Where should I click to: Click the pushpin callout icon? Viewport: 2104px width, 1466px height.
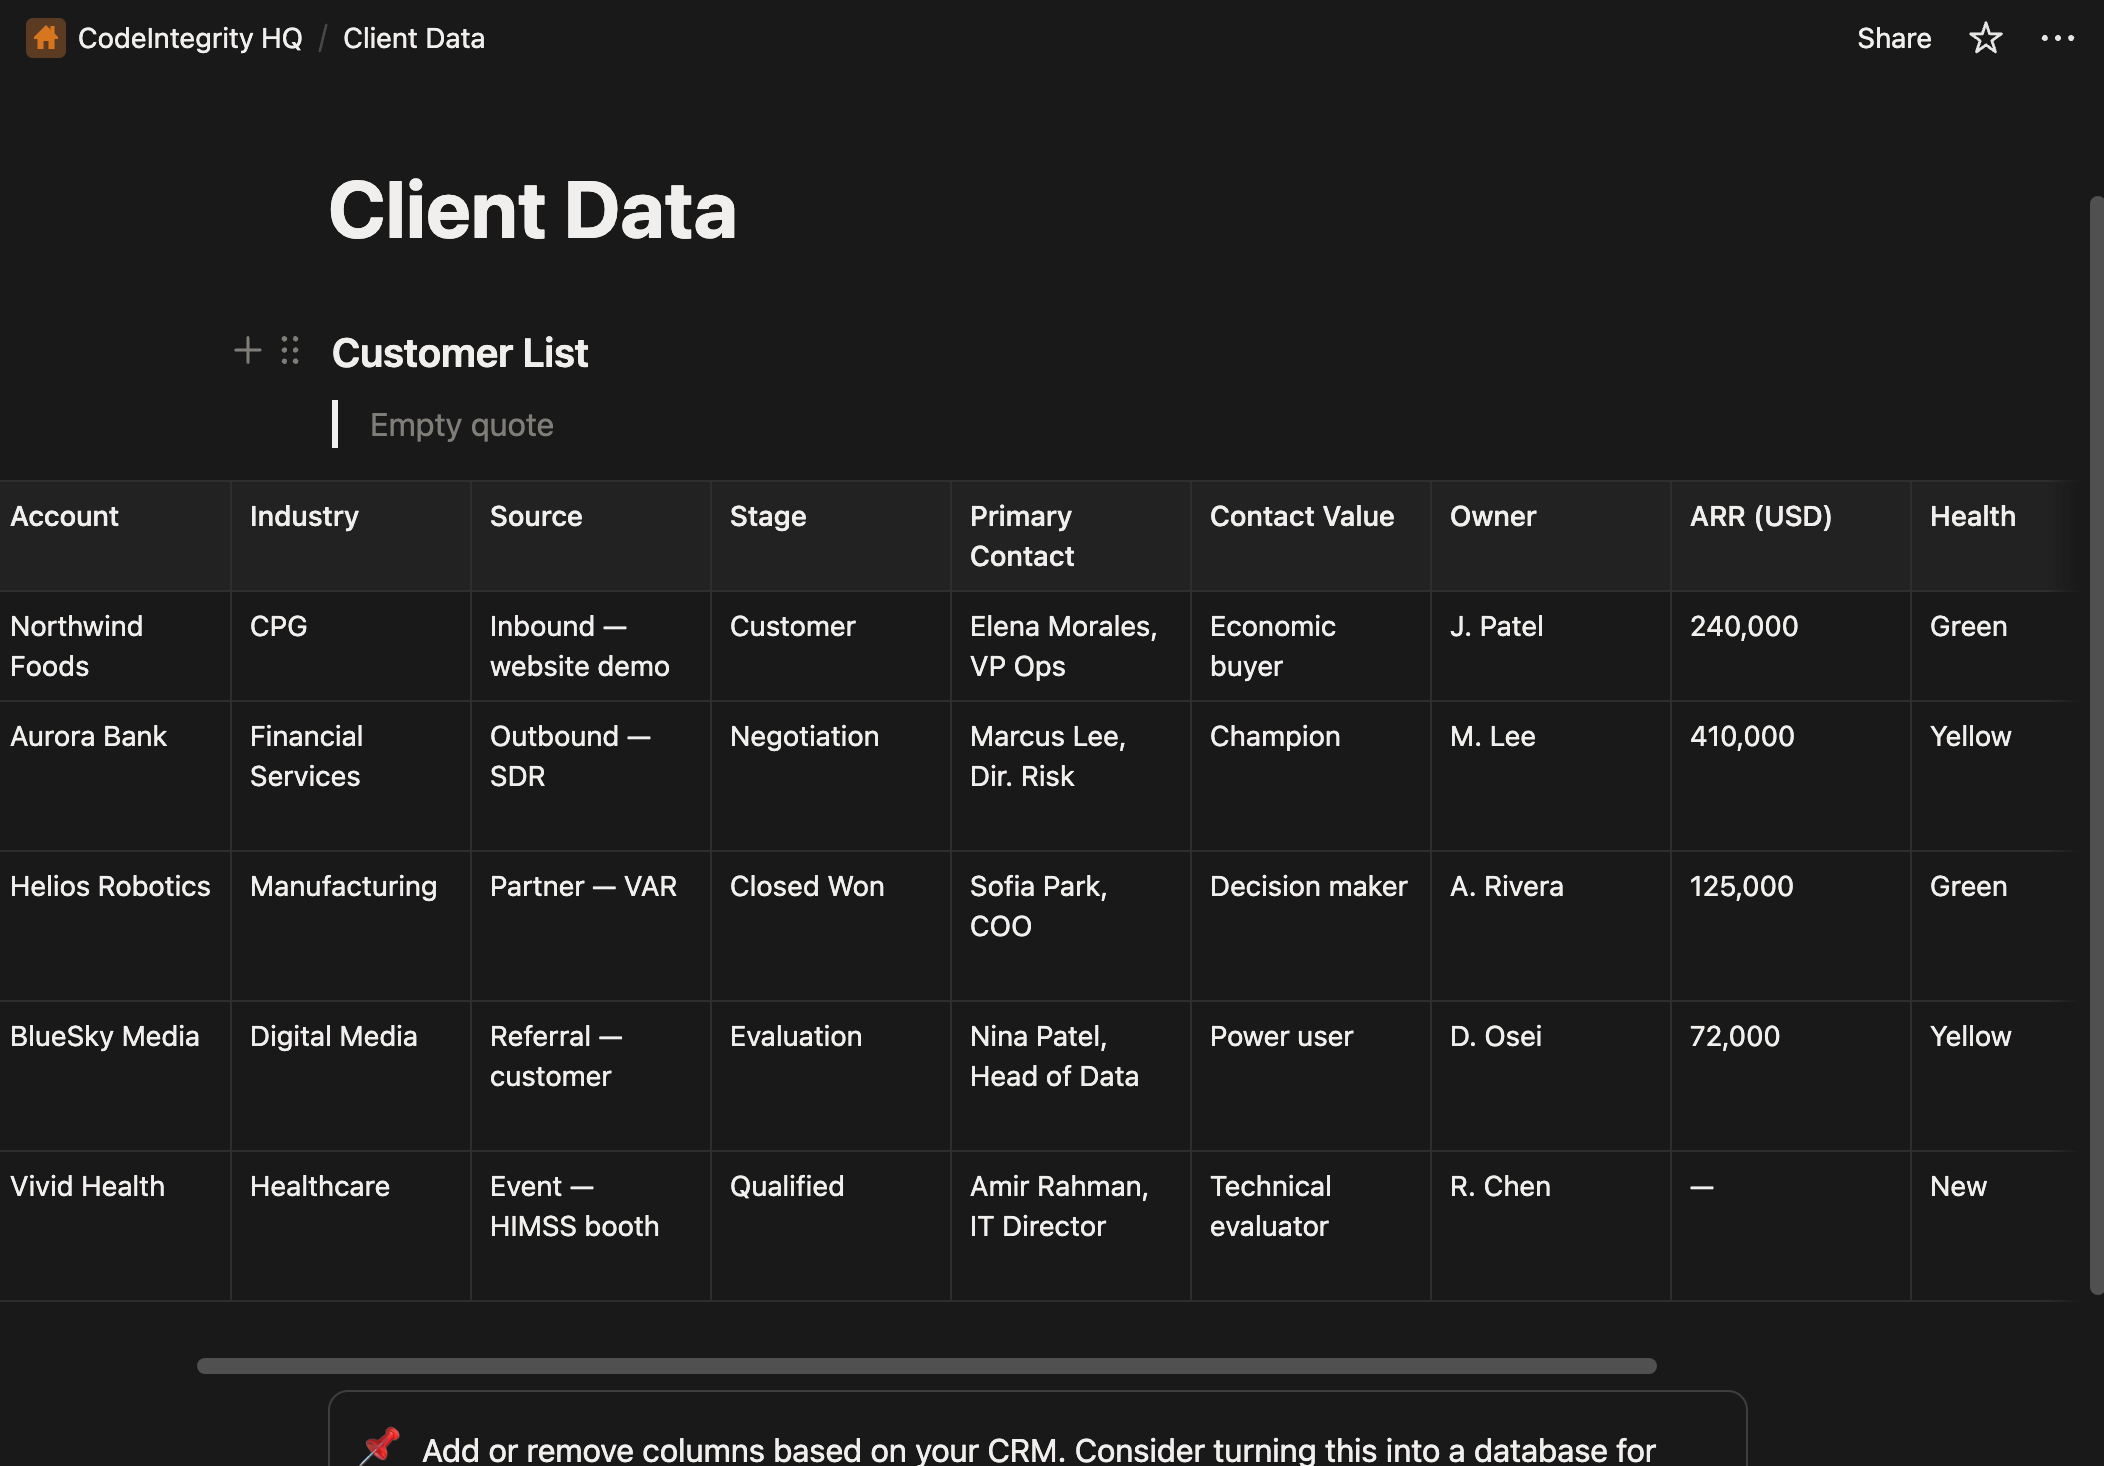point(381,1446)
